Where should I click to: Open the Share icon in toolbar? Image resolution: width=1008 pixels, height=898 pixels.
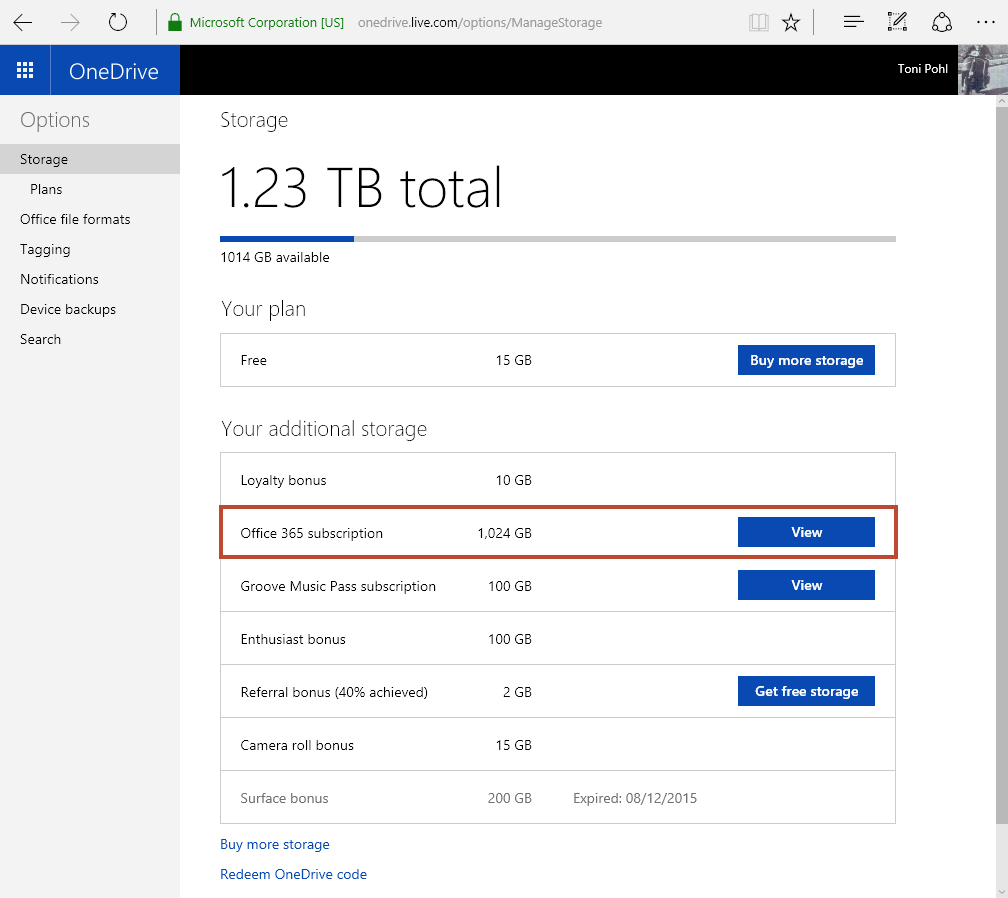tap(941, 22)
